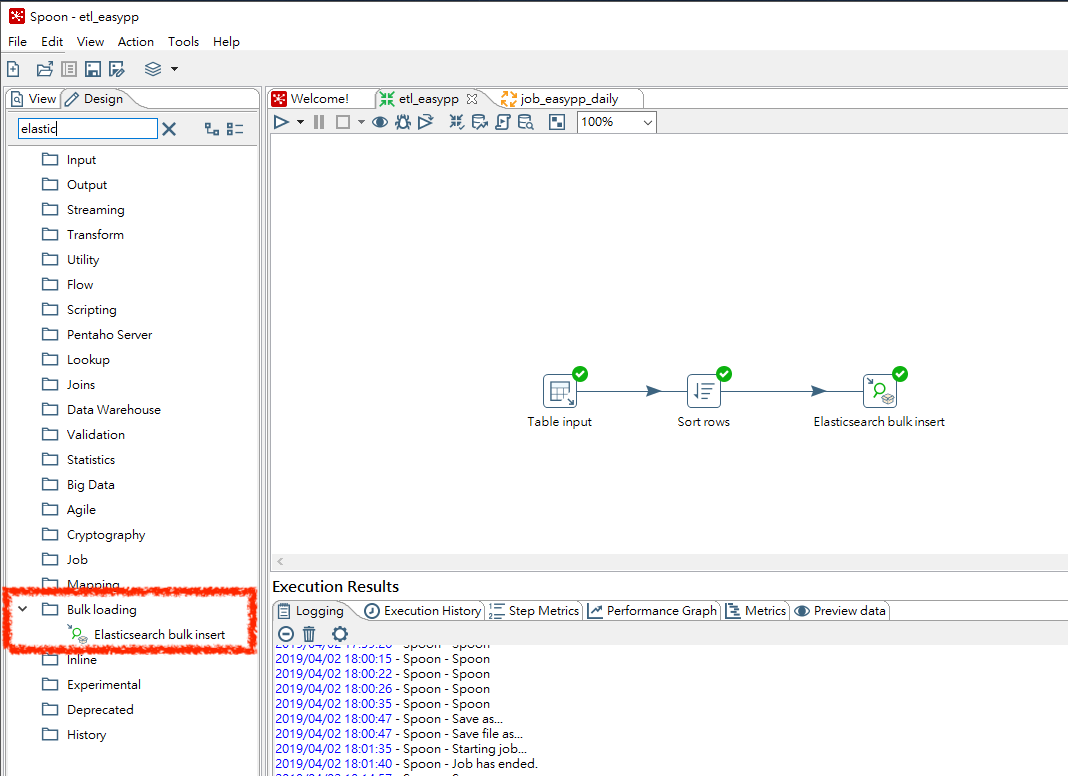The width and height of the screenshot is (1068, 776).
Task: Click the Save as toolbar icon
Action: 117,69
